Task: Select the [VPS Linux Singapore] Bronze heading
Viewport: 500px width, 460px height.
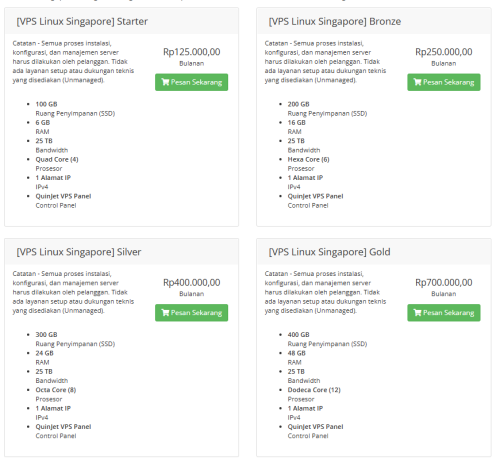Action: pos(335,21)
